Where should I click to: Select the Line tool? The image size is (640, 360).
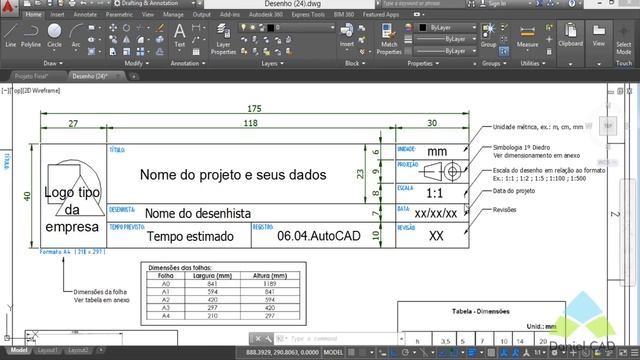click(11, 36)
